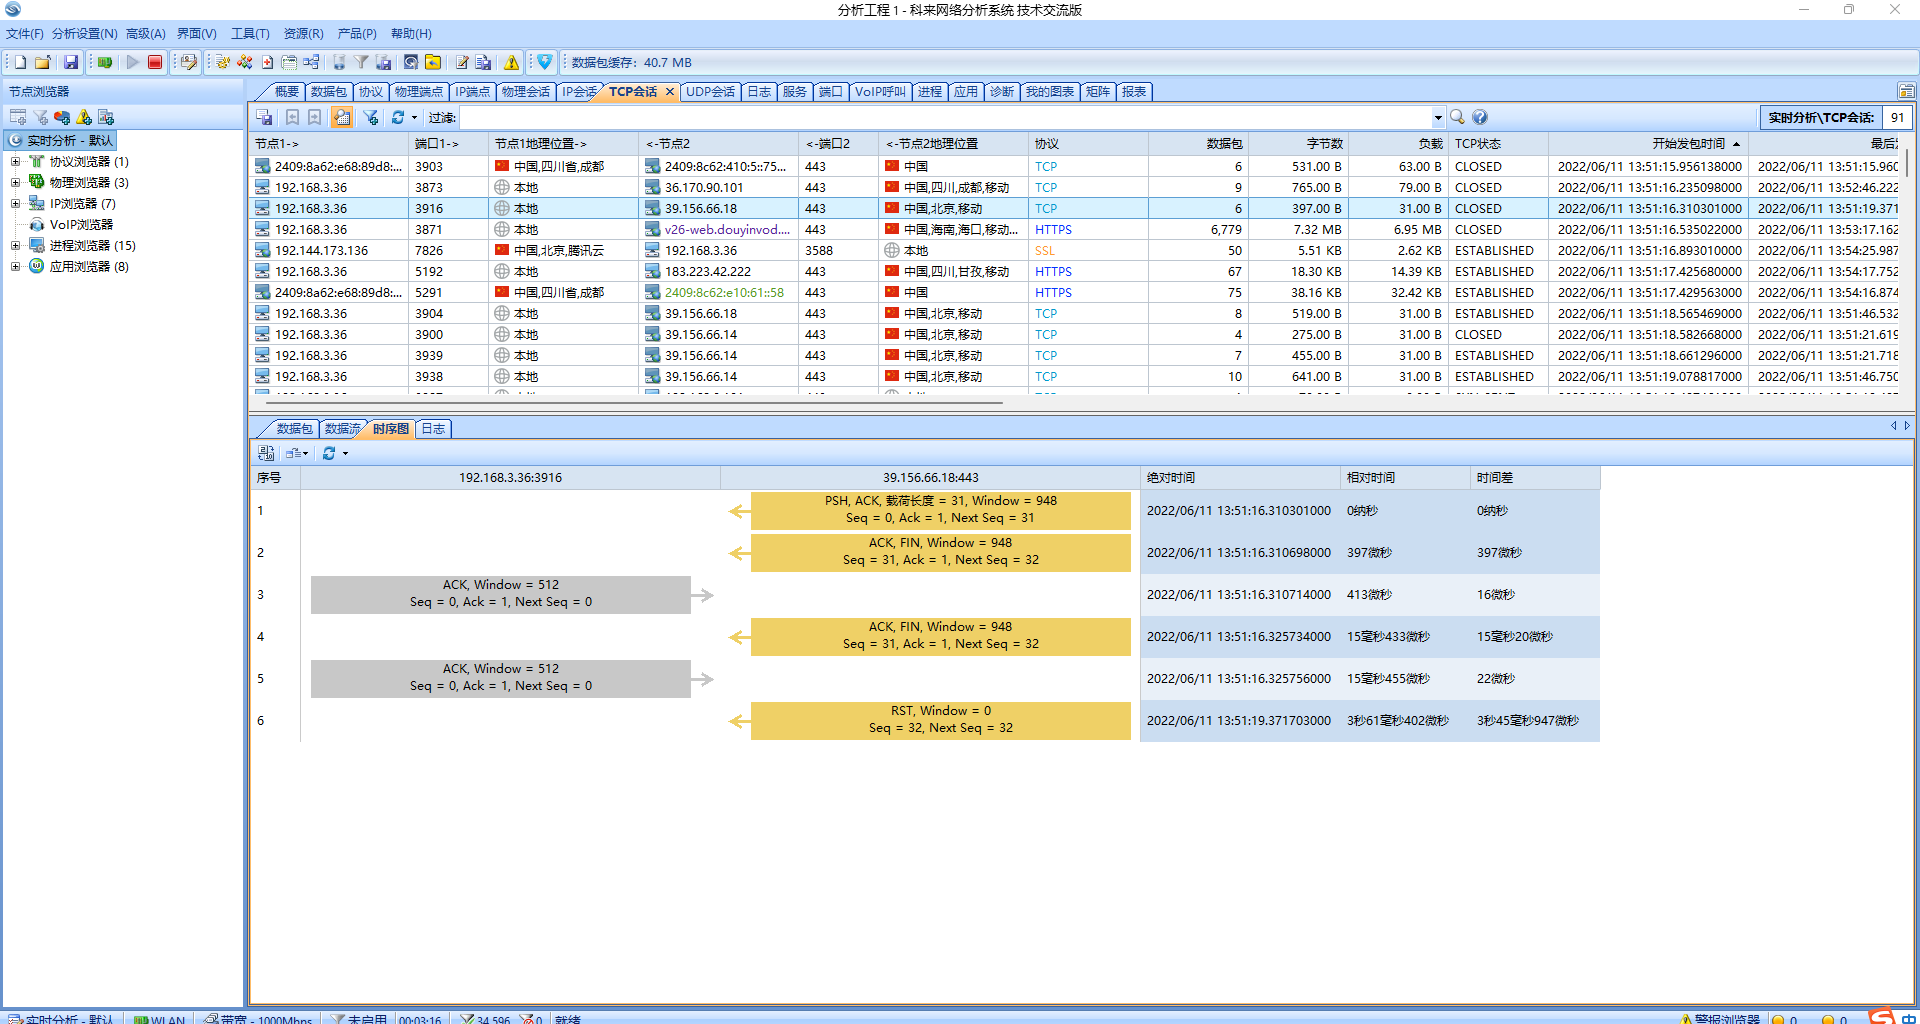The height and width of the screenshot is (1024, 1920).
Task: Click the search magnifier next to filter box
Action: pos(1458,117)
